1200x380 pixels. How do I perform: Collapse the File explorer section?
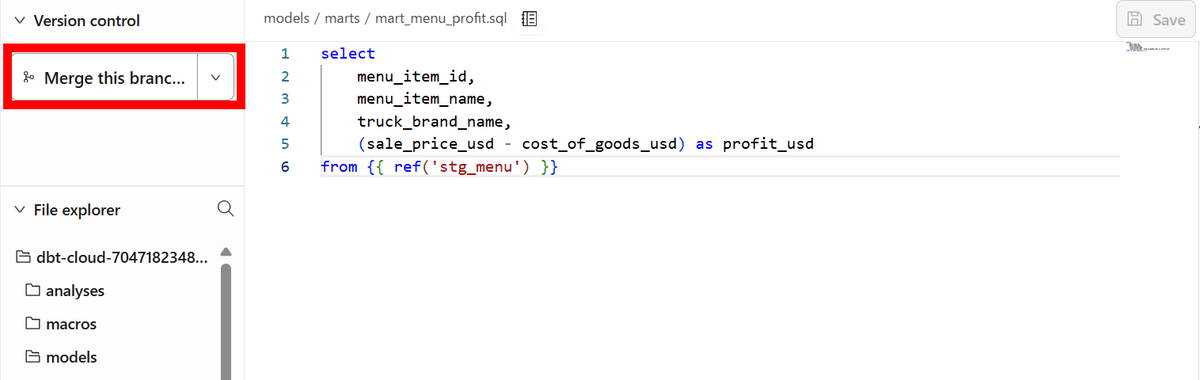pyautogui.click(x=20, y=210)
